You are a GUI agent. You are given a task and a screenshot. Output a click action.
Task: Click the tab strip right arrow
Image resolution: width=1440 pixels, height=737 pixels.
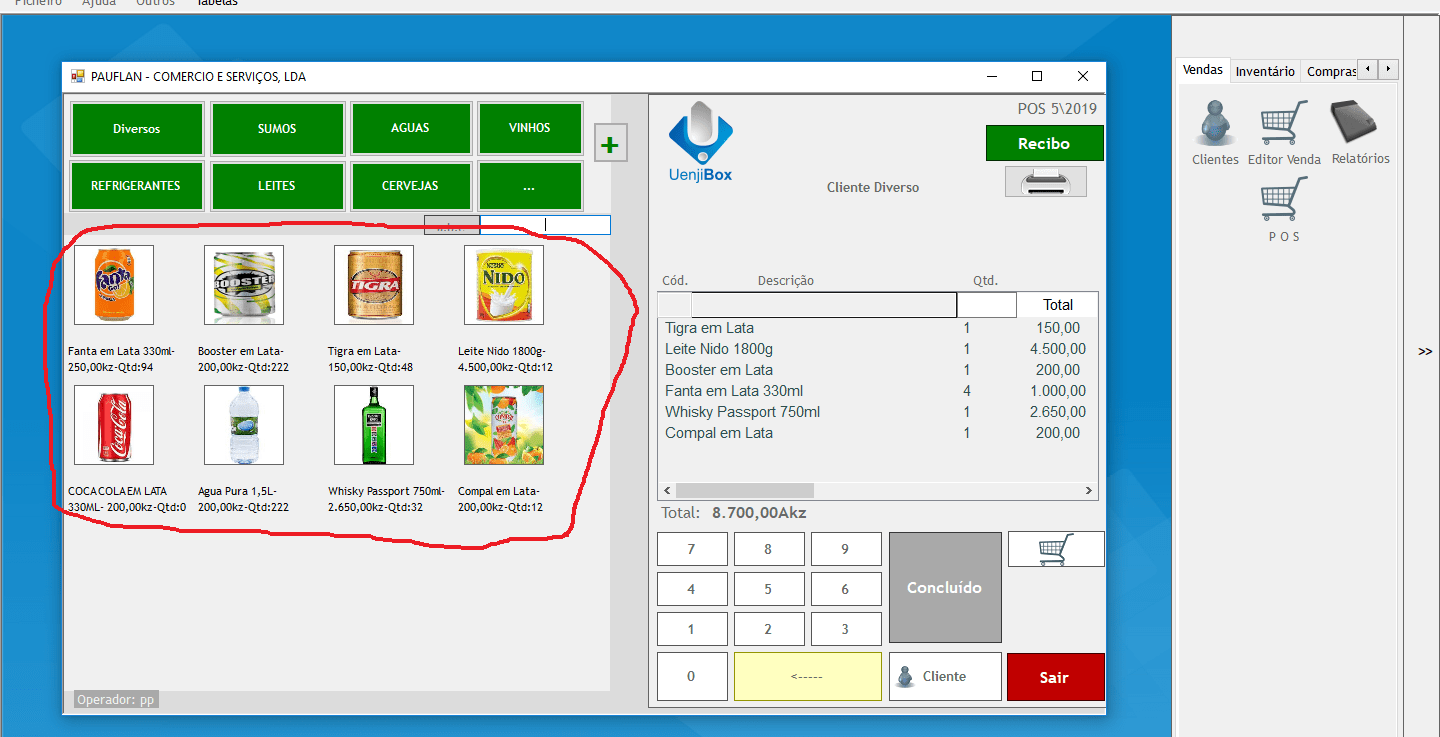pyautogui.click(x=1388, y=69)
